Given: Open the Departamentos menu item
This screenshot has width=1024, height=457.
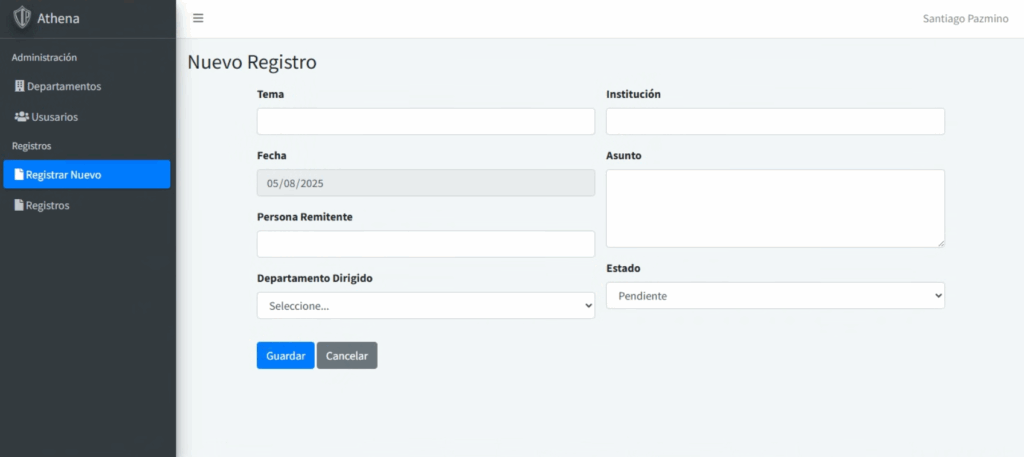Looking at the screenshot, I should [x=64, y=87].
